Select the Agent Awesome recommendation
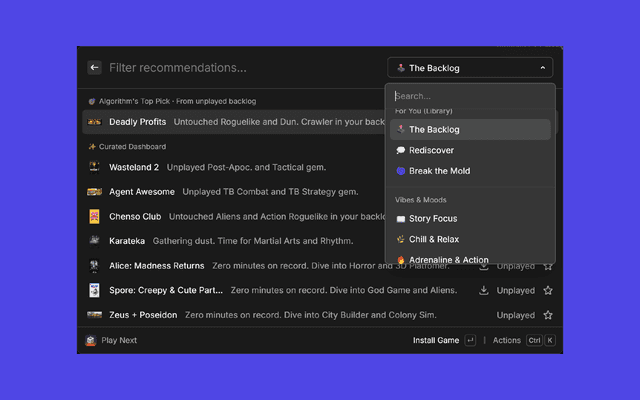 click(x=234, y=192)
